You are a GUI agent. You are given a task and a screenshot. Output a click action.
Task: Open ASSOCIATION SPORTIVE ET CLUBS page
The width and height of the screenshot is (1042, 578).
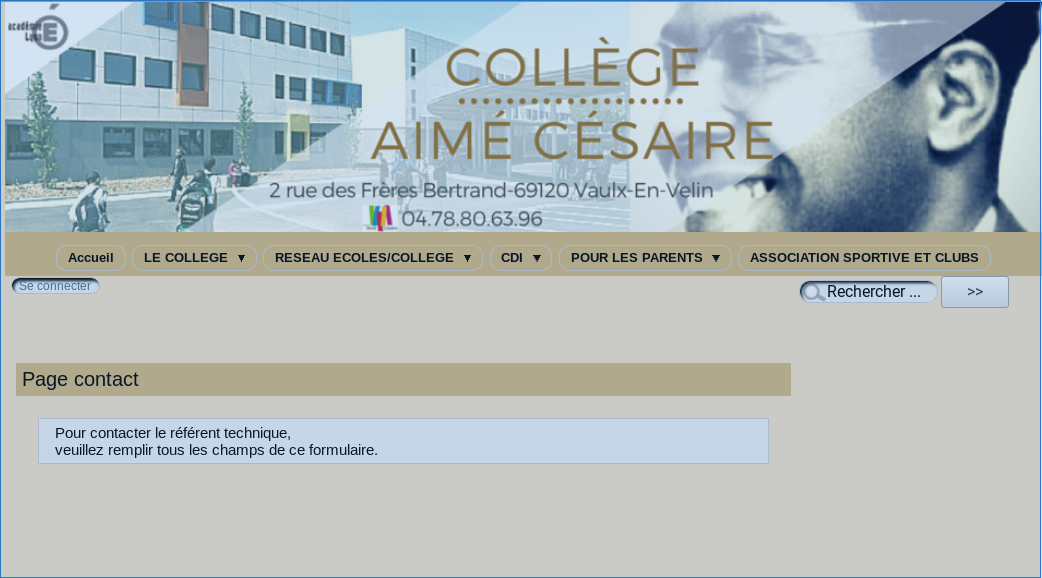tap(864, 258)
